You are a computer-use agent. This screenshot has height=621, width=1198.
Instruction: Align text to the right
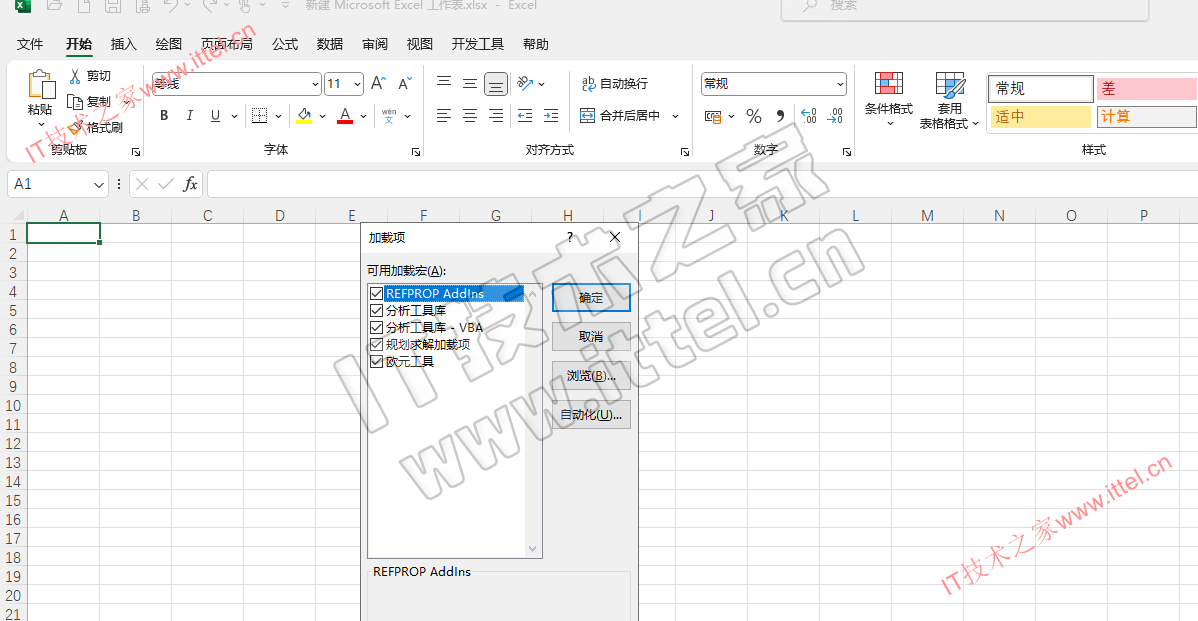click(x=496, y=115)
